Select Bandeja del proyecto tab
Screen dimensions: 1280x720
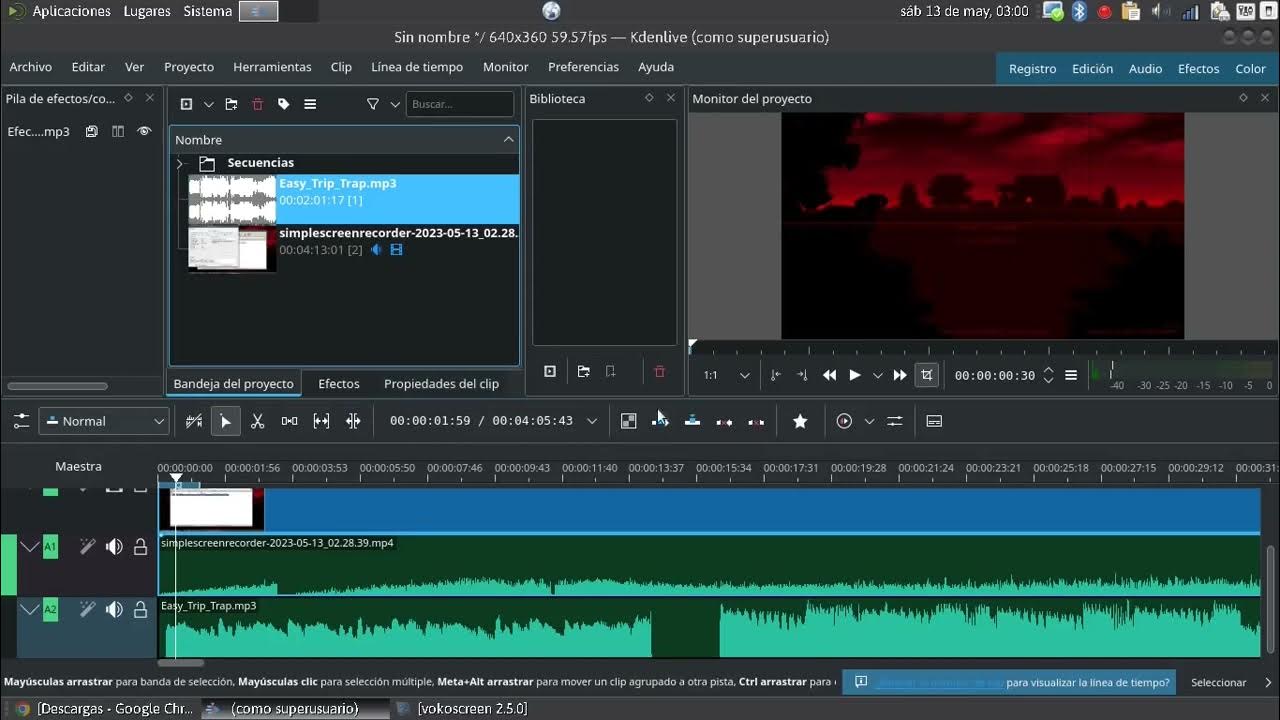pyautogui.click(x=234, y=383)
